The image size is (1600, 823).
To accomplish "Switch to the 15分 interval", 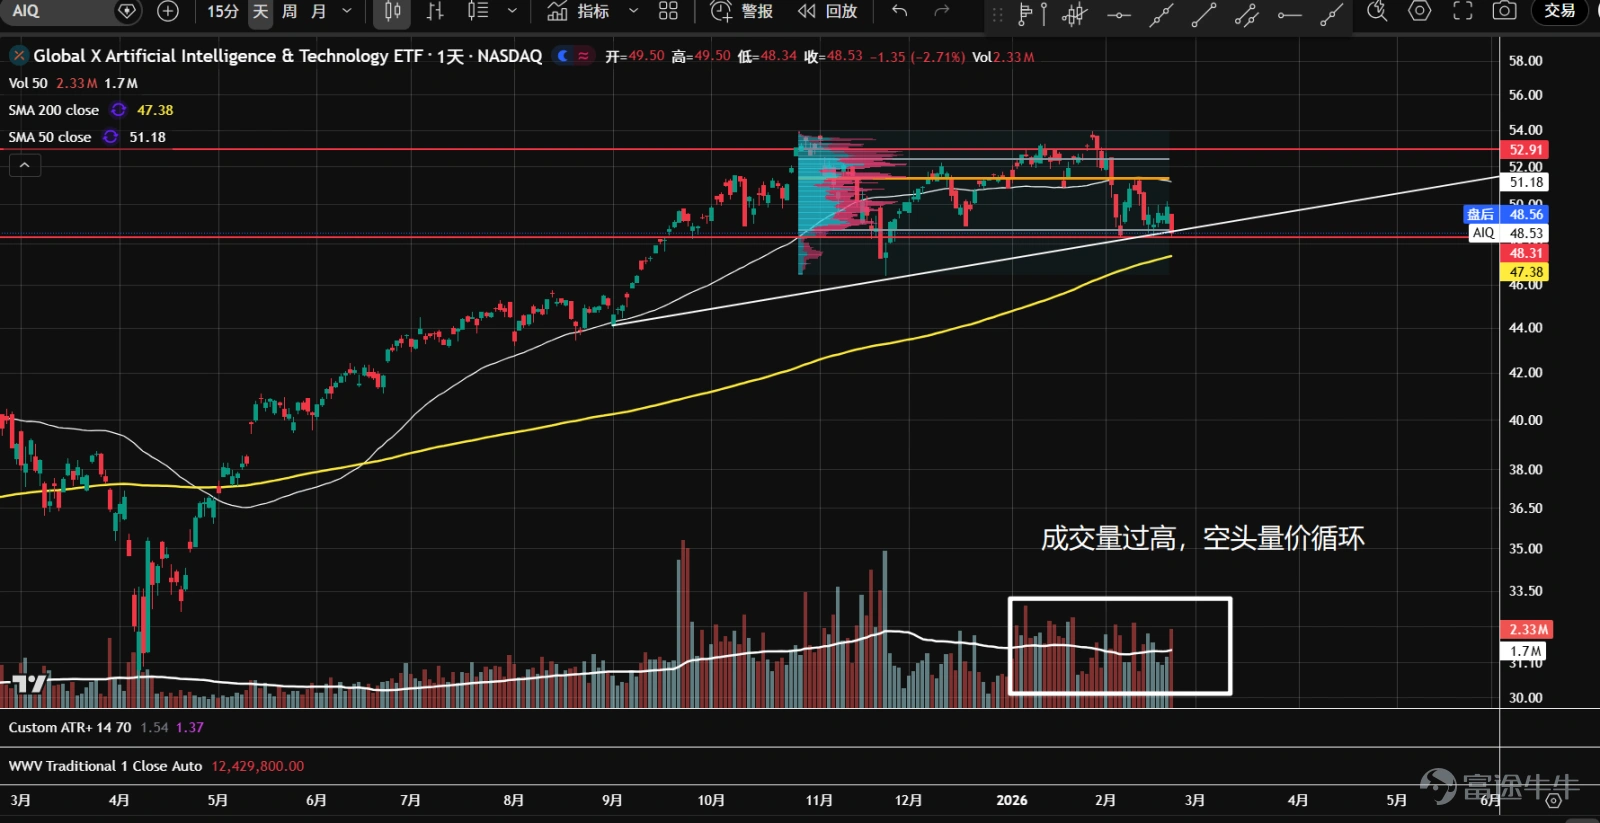I will click(x=223, y=11).
